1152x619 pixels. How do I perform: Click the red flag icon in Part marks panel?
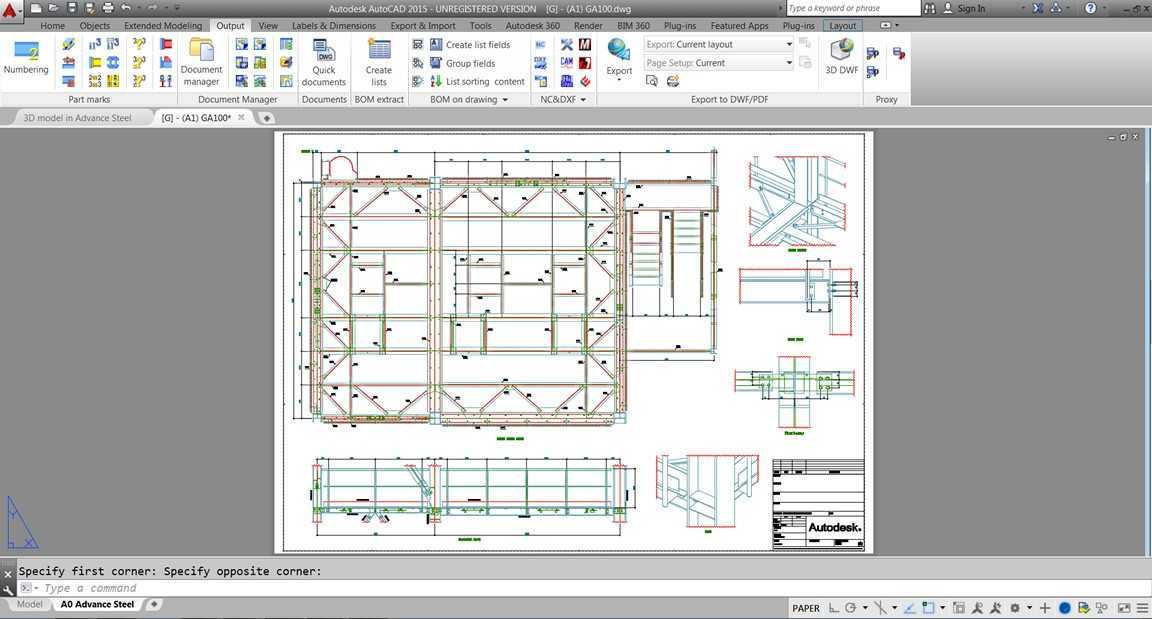pyautogui.click(x=166, y=45)
